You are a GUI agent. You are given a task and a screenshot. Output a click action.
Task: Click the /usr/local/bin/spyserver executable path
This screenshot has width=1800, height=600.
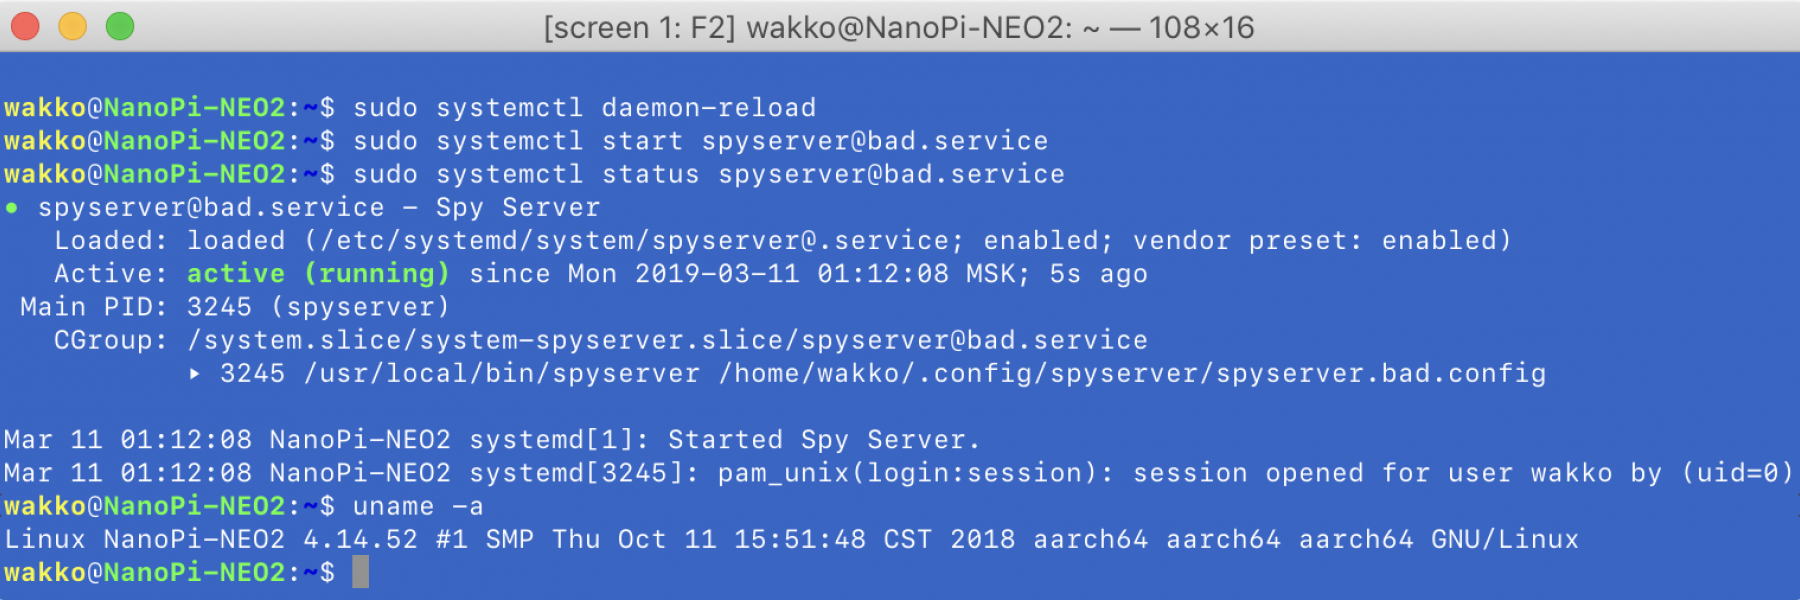coord(502,374)
